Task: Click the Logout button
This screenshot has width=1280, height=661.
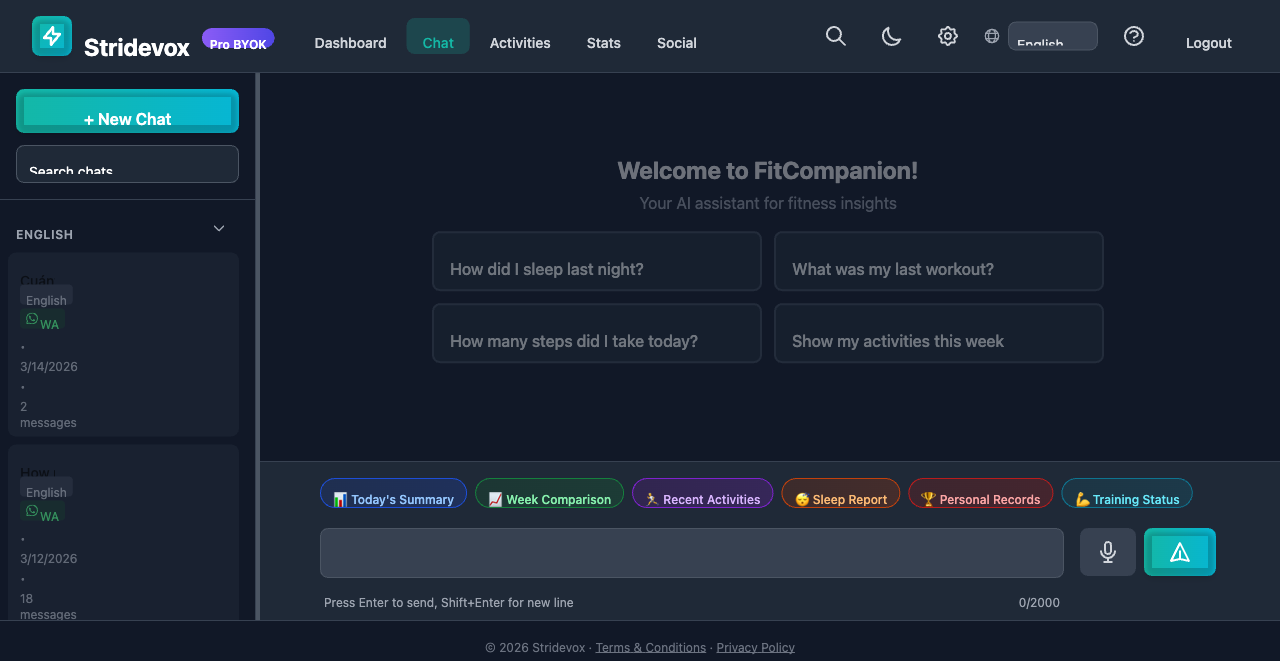Action: pyautogui.click(x=1208, y=43)
